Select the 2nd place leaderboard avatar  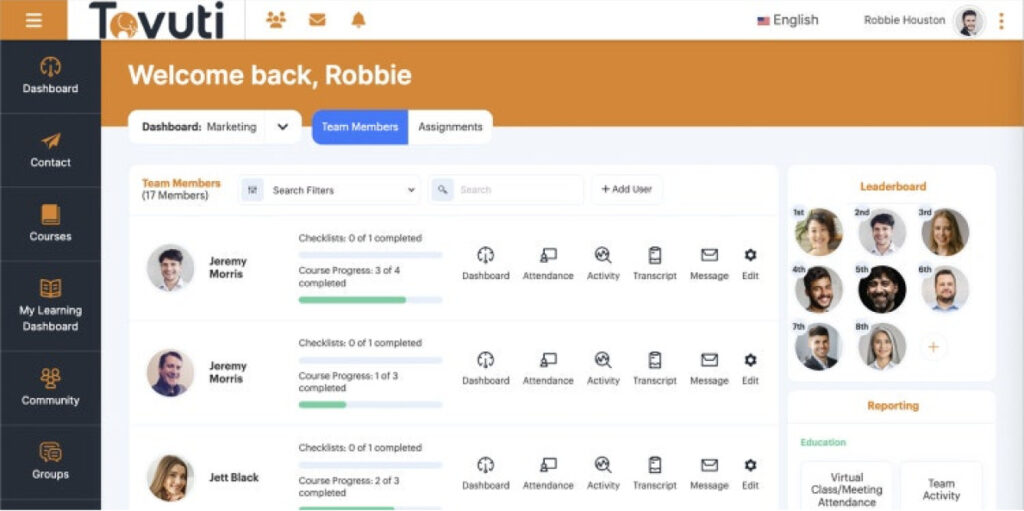tap(882, 232)
